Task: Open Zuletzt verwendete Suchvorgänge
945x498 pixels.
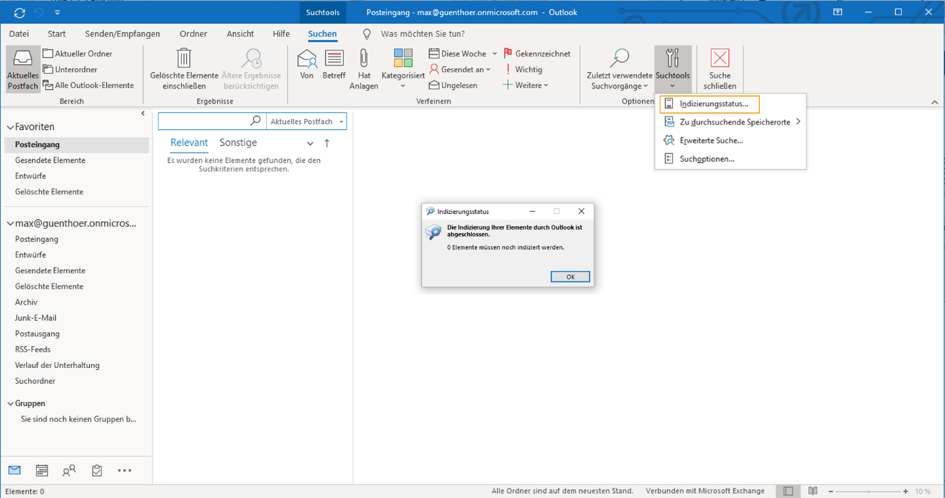Action: pyautogui.click(x=619, y=70)
